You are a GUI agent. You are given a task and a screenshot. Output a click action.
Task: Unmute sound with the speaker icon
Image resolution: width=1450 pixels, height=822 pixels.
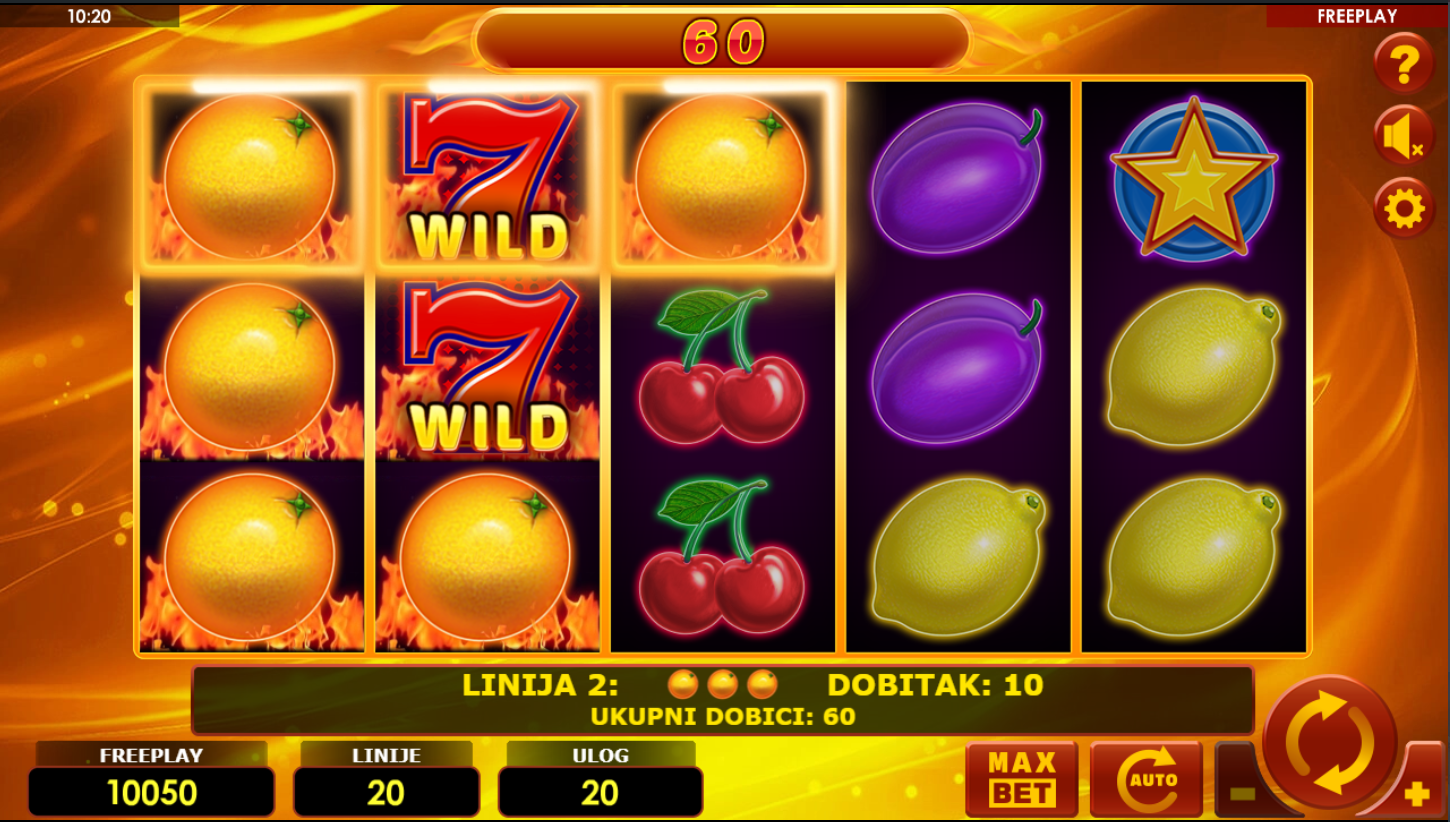pyautogui.click(x=1404, y=136)
